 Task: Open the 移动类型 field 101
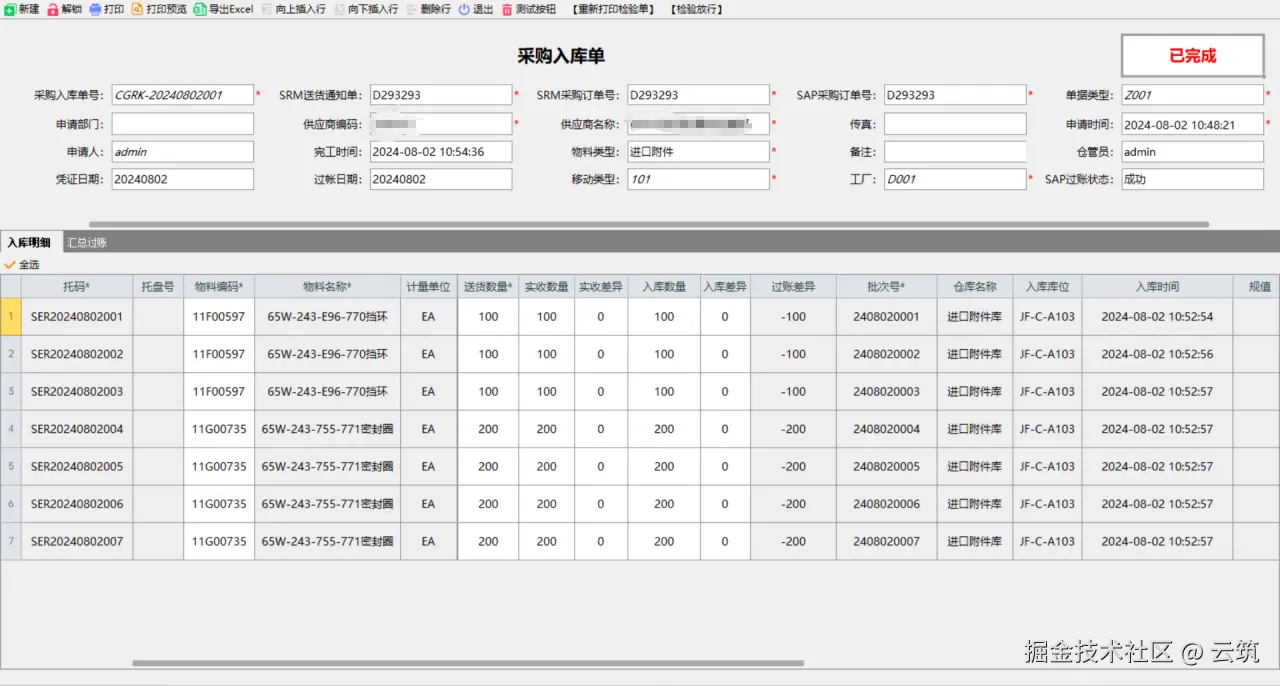[698, 179]
